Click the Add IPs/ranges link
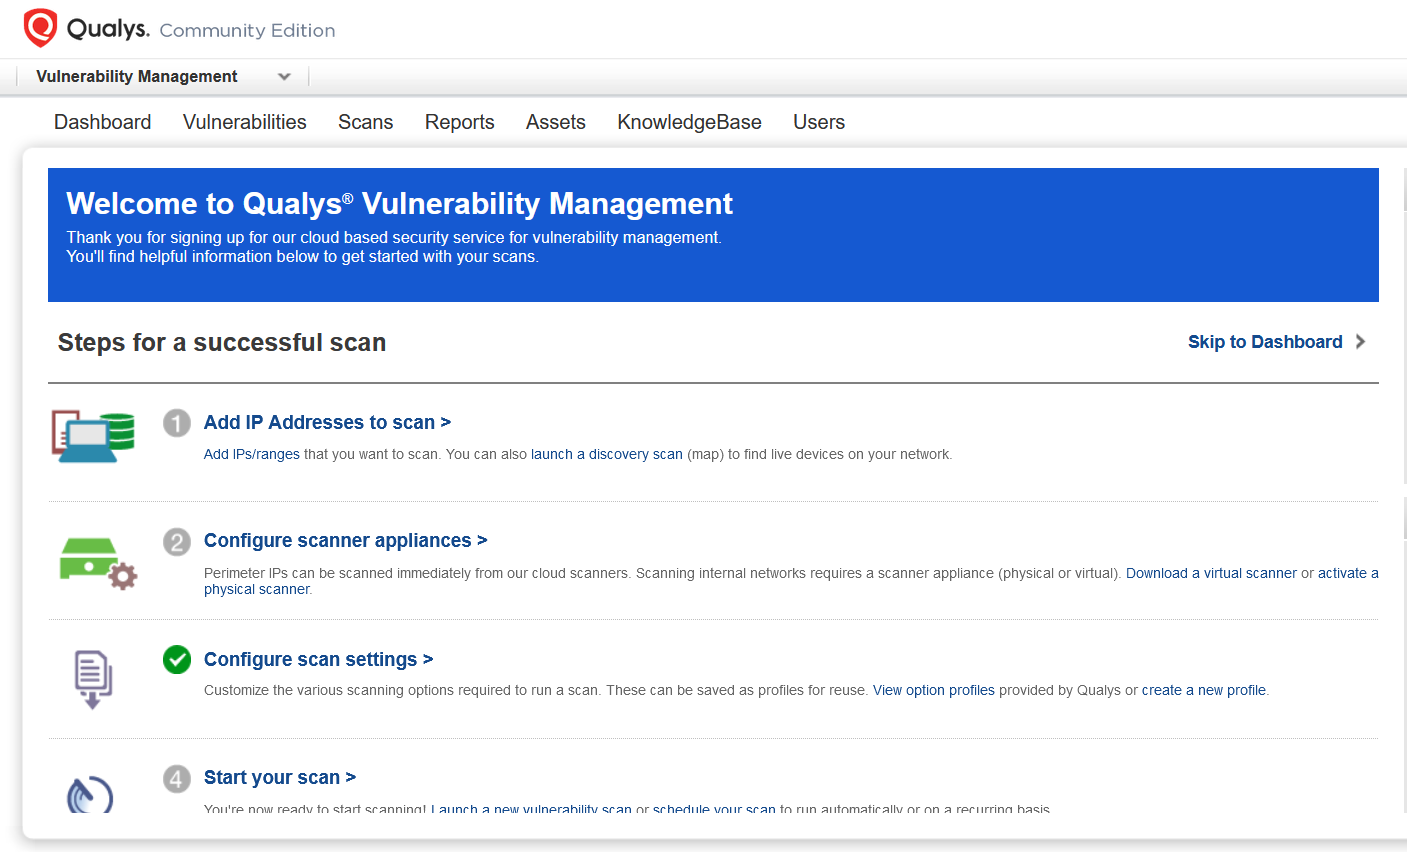 [x=252, y=454]
